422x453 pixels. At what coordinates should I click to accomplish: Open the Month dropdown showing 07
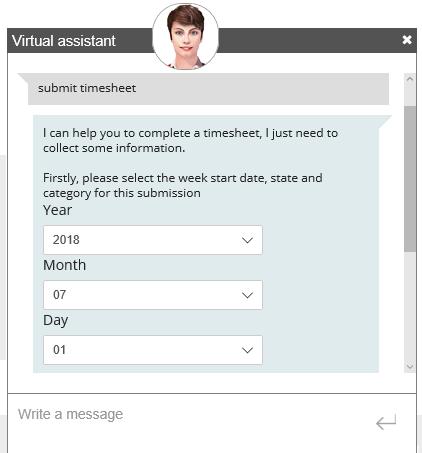click(153, 295)
